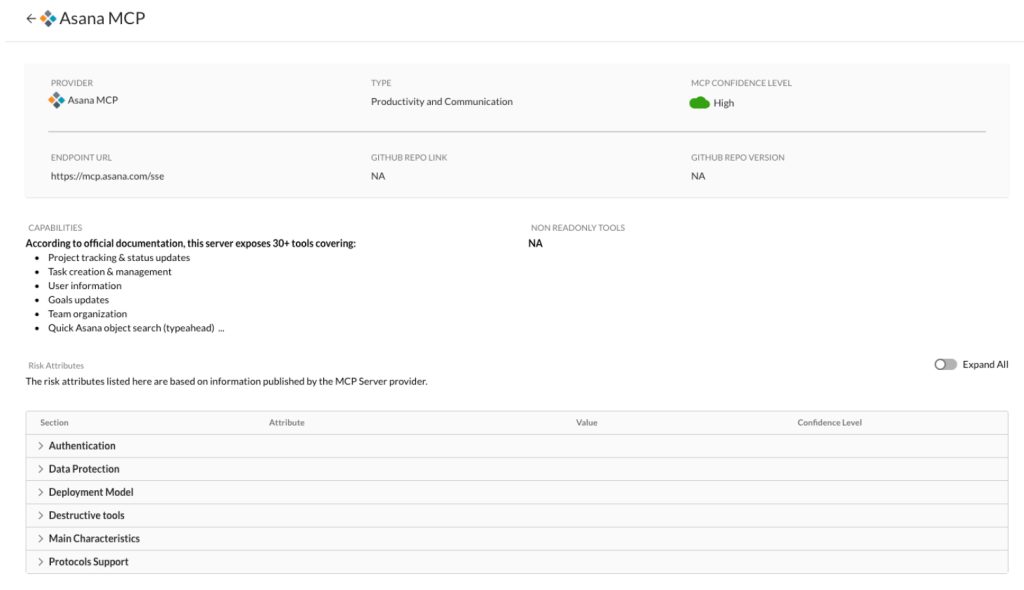Go back using the left arrow icon

point(31,18)
